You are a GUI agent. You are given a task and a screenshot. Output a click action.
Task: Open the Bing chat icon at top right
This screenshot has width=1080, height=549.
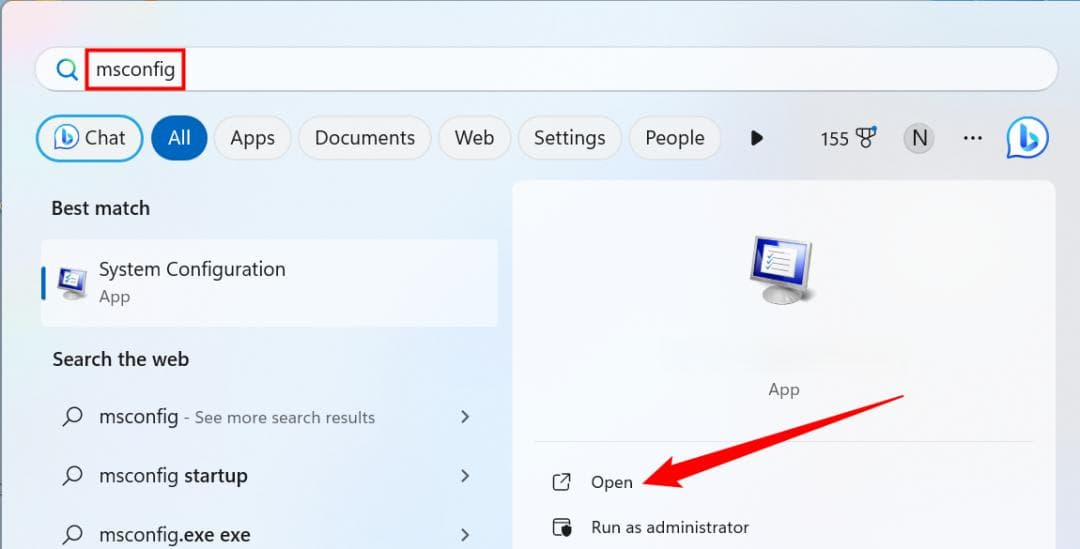(1028, 138)
